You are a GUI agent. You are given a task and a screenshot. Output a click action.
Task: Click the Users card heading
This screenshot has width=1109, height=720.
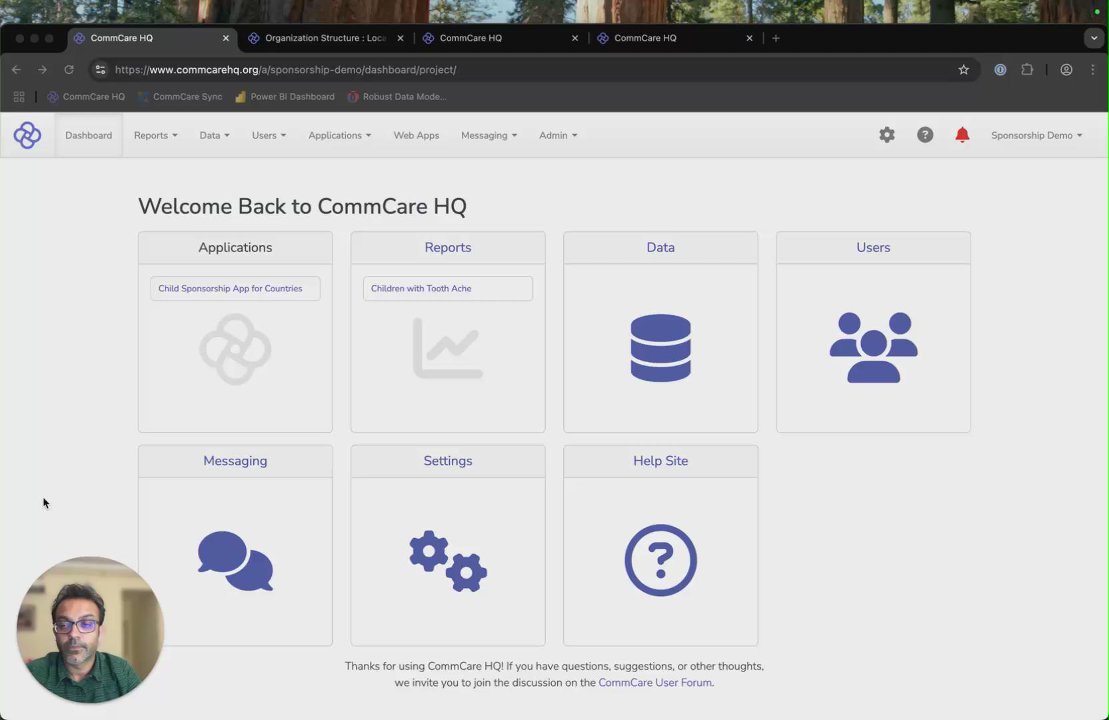point(873,248)
